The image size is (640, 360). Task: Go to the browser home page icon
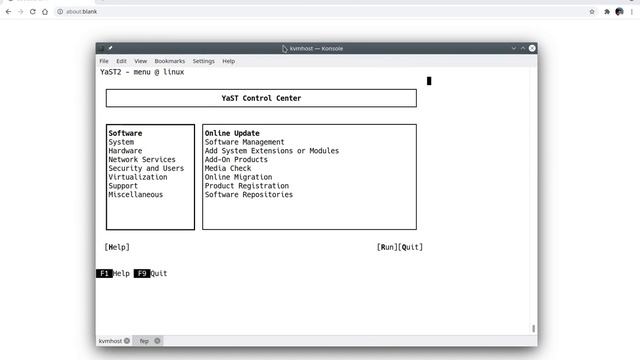45,12
